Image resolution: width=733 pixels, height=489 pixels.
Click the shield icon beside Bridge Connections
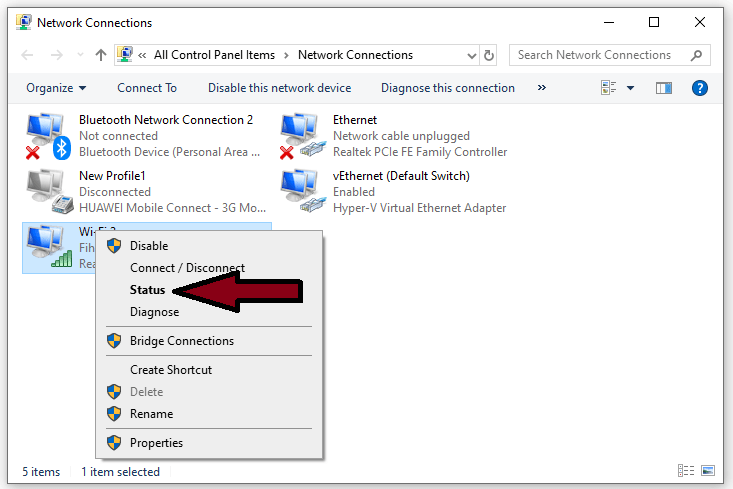(x=114, y=341)
